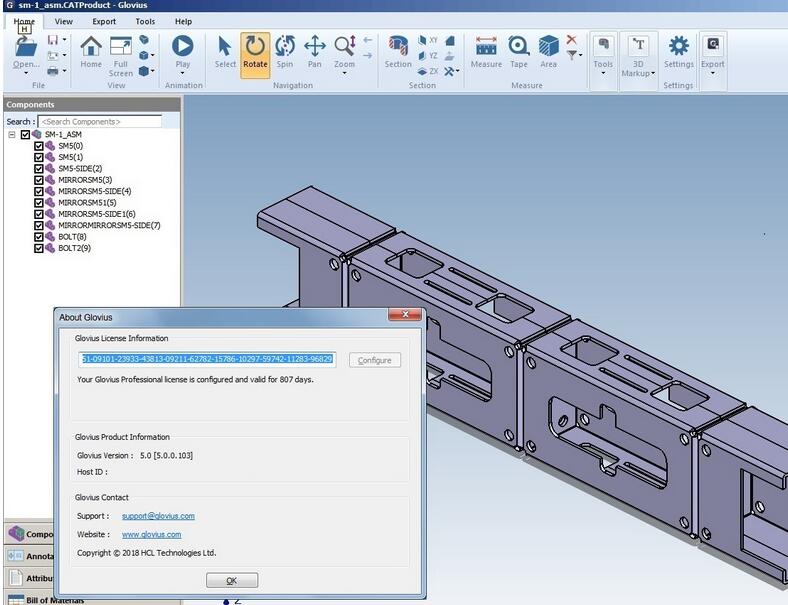Click the Configure license button

point(375,360)
